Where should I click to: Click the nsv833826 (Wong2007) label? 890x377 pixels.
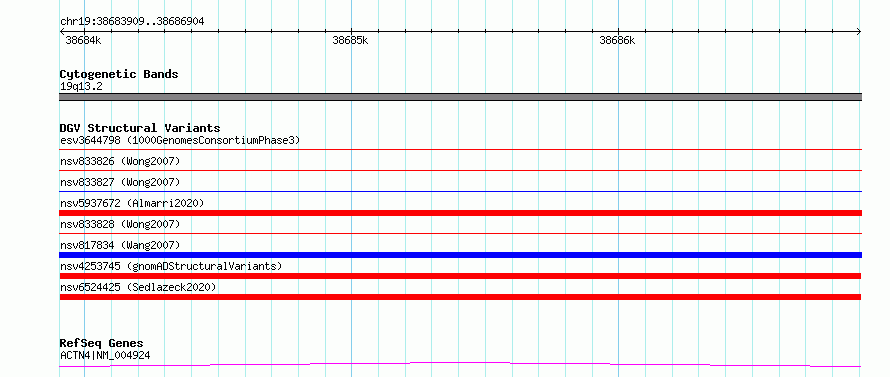120,162
